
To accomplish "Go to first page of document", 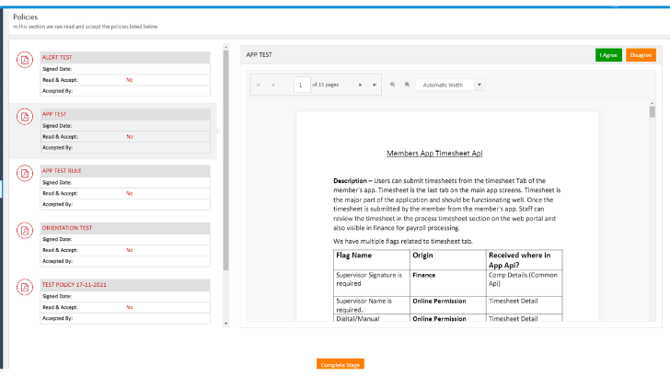I will pos(259,85).
